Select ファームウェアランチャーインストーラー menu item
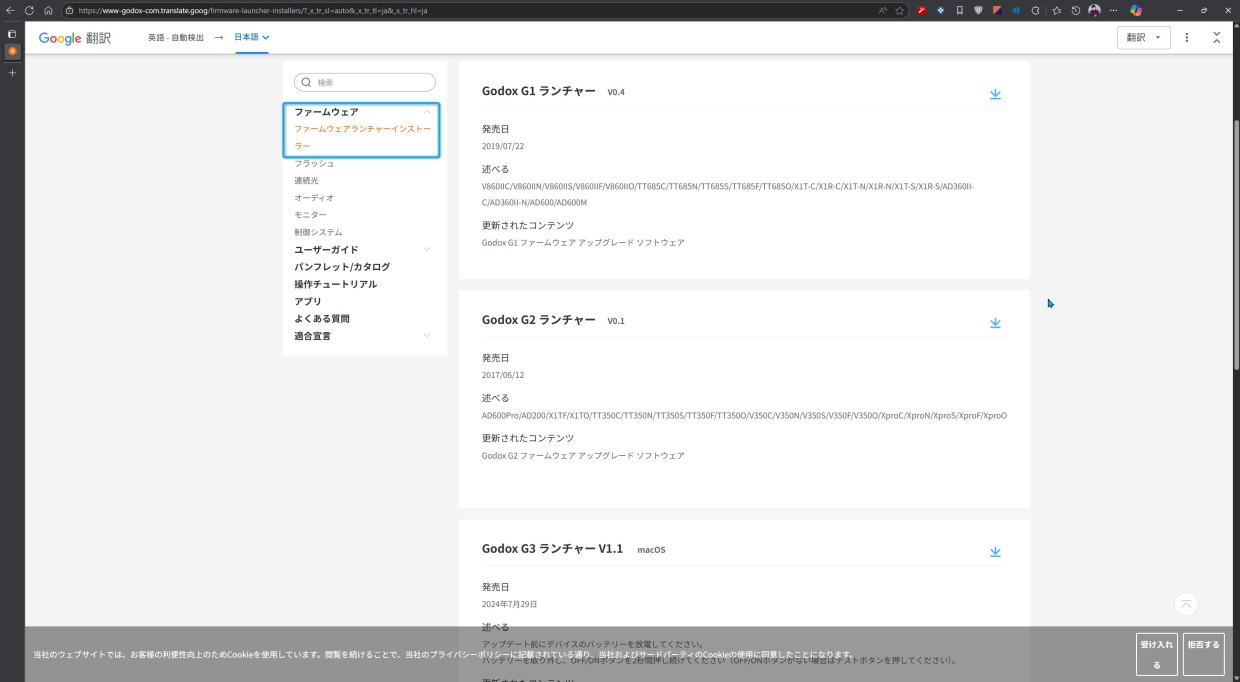The width and height of the screenshot is (1240, 682). point(363,138)
